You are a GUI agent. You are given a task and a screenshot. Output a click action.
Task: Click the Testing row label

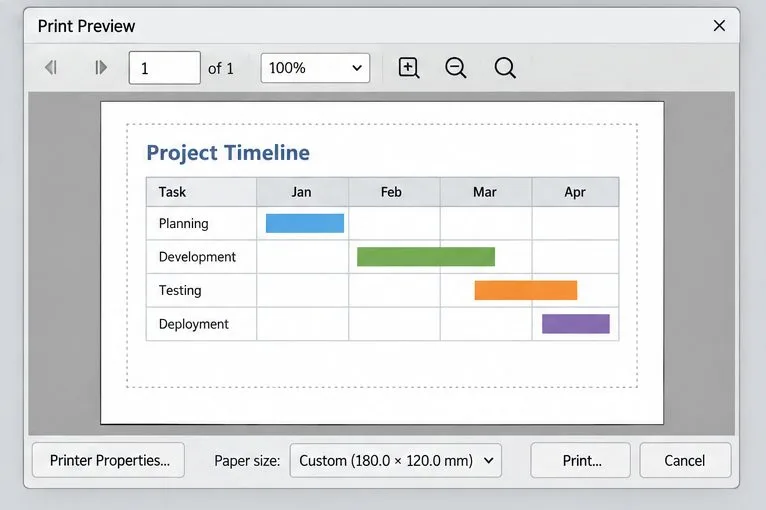click(180, 291)
